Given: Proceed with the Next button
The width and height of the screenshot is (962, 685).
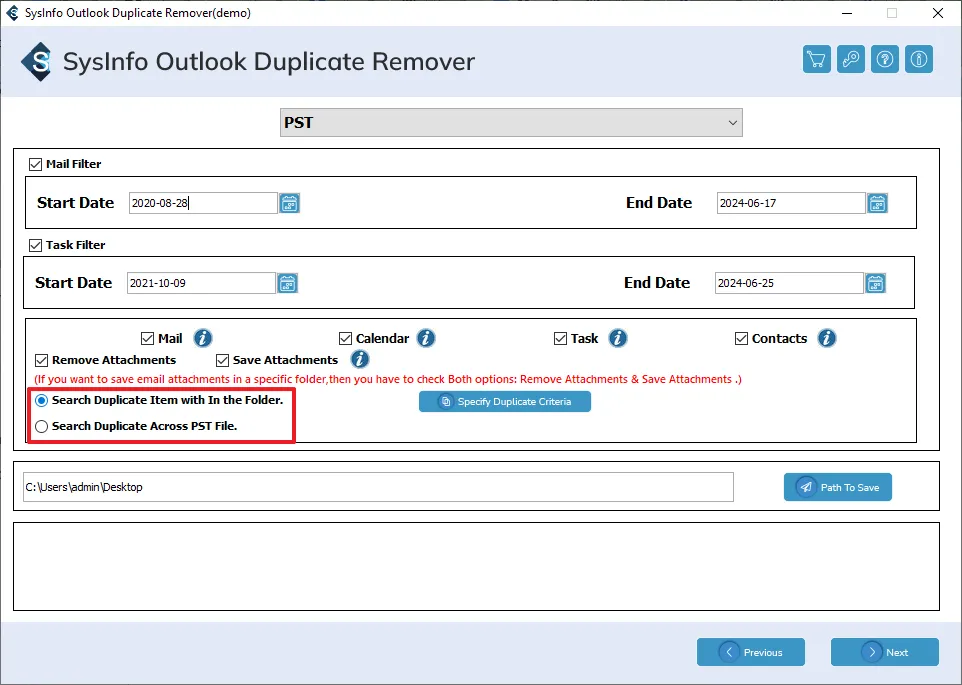Looking at the screenshot, I should click(x=885, y=652).
